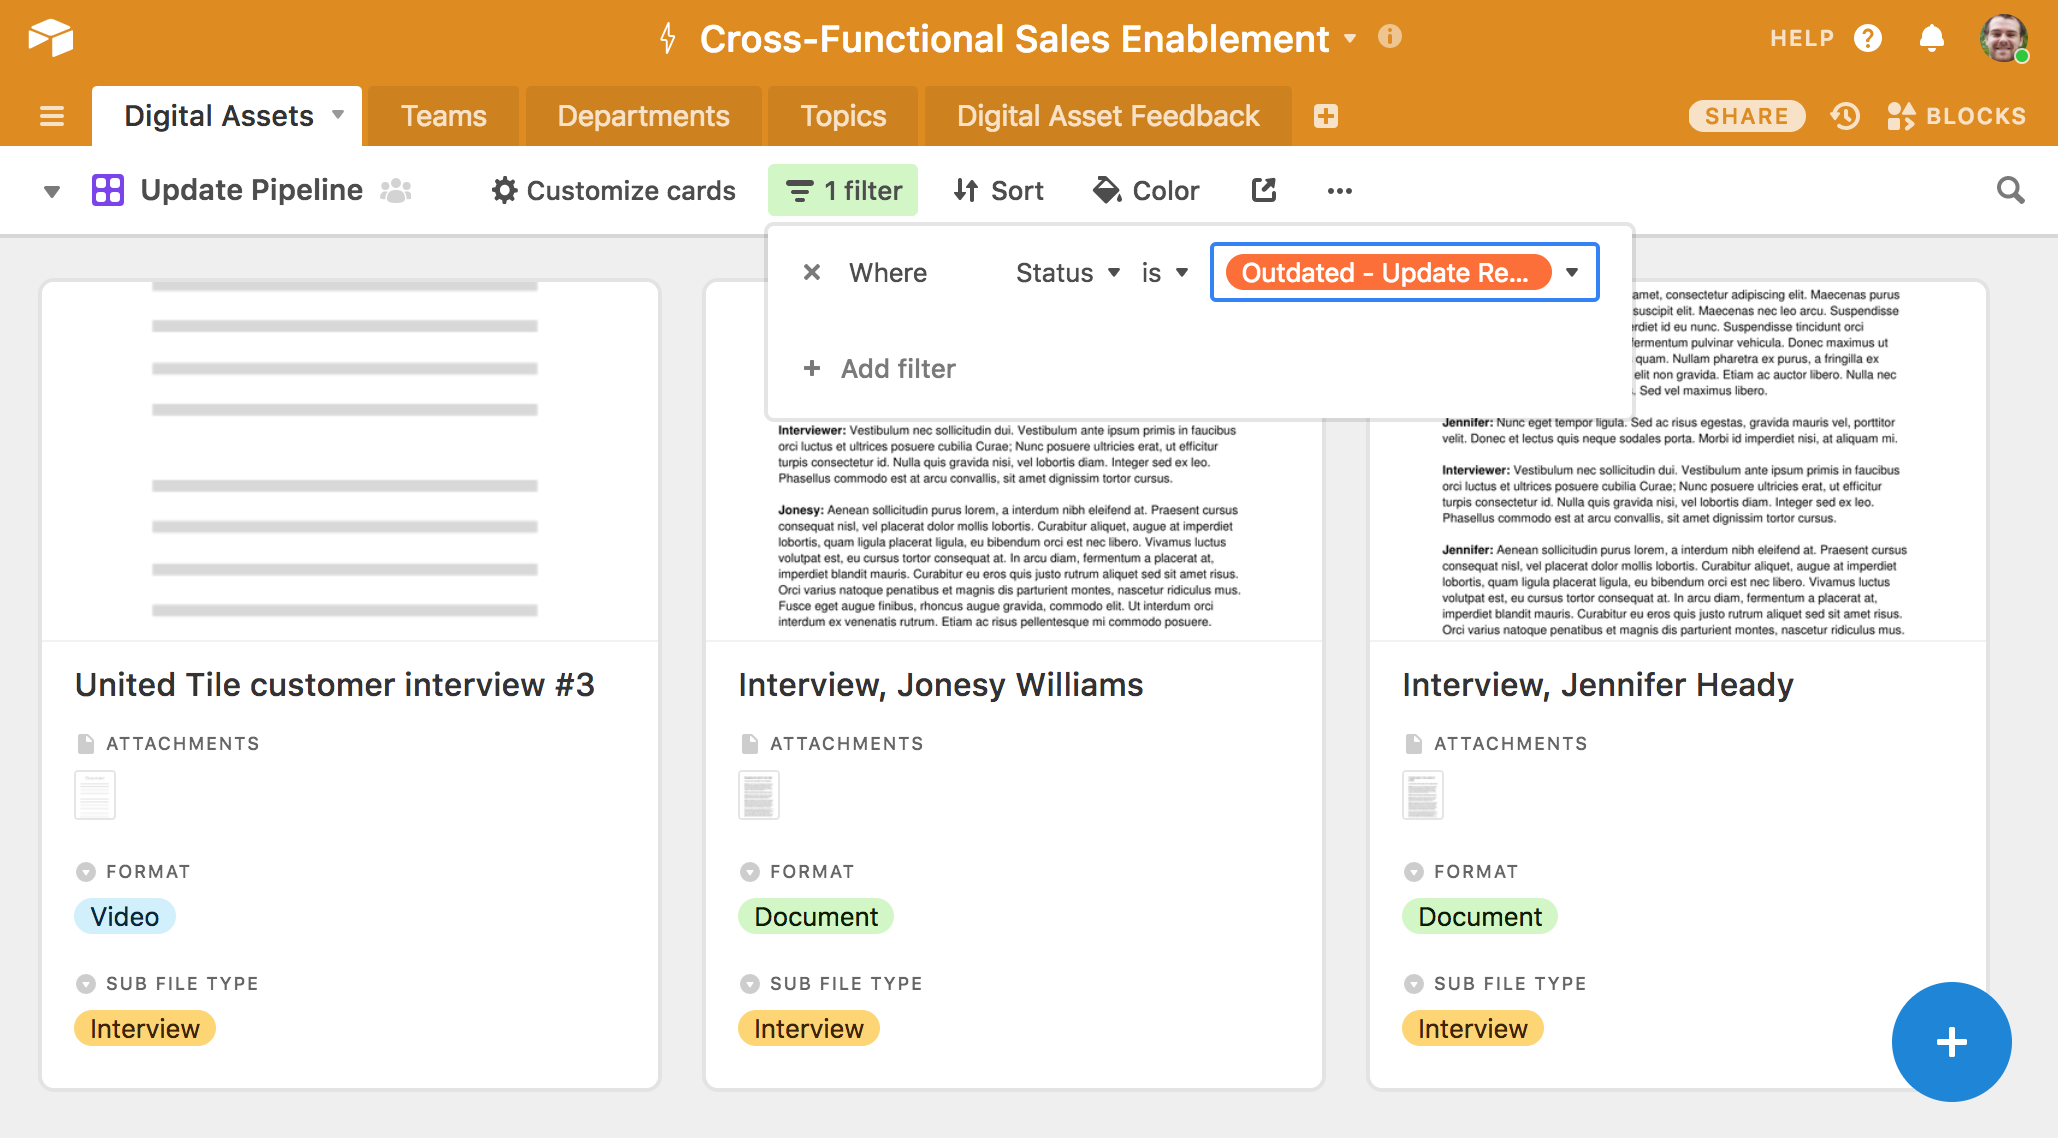
Task: Open the search magnifier icon
Action: pos(2010,190)
